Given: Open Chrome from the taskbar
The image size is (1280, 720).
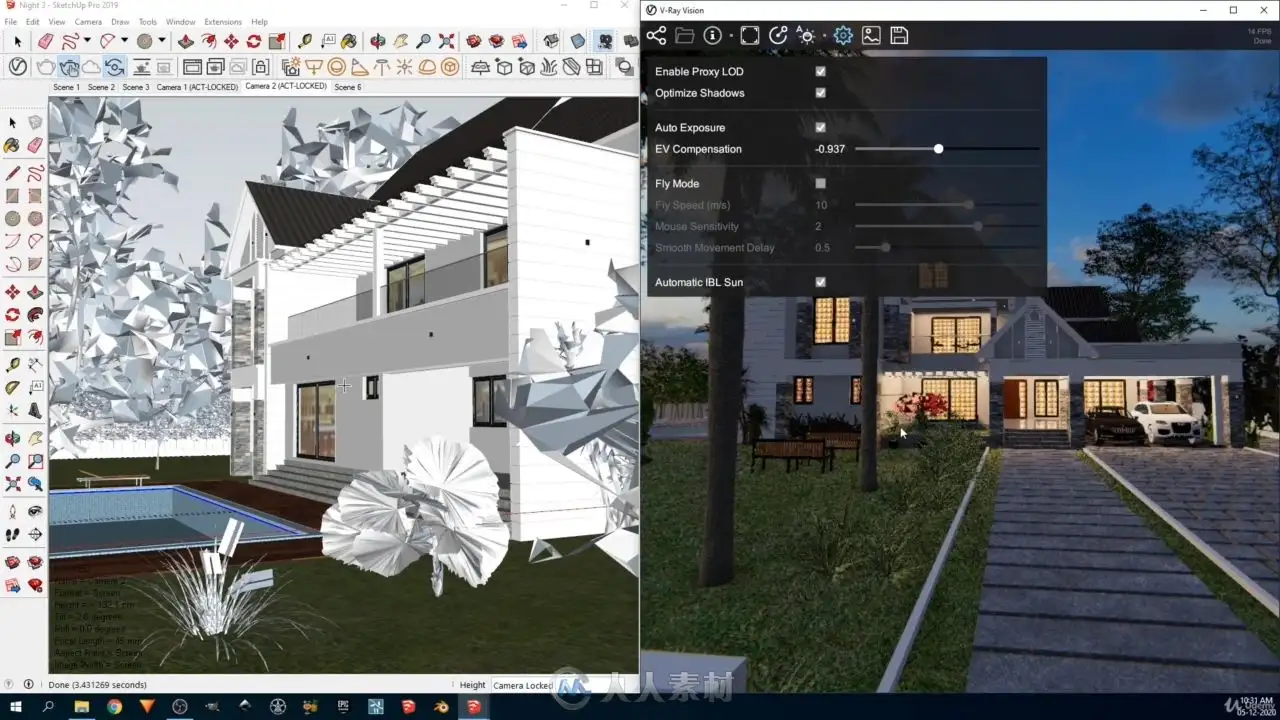Looking at the screenshot, I should [x=114, y=707].
